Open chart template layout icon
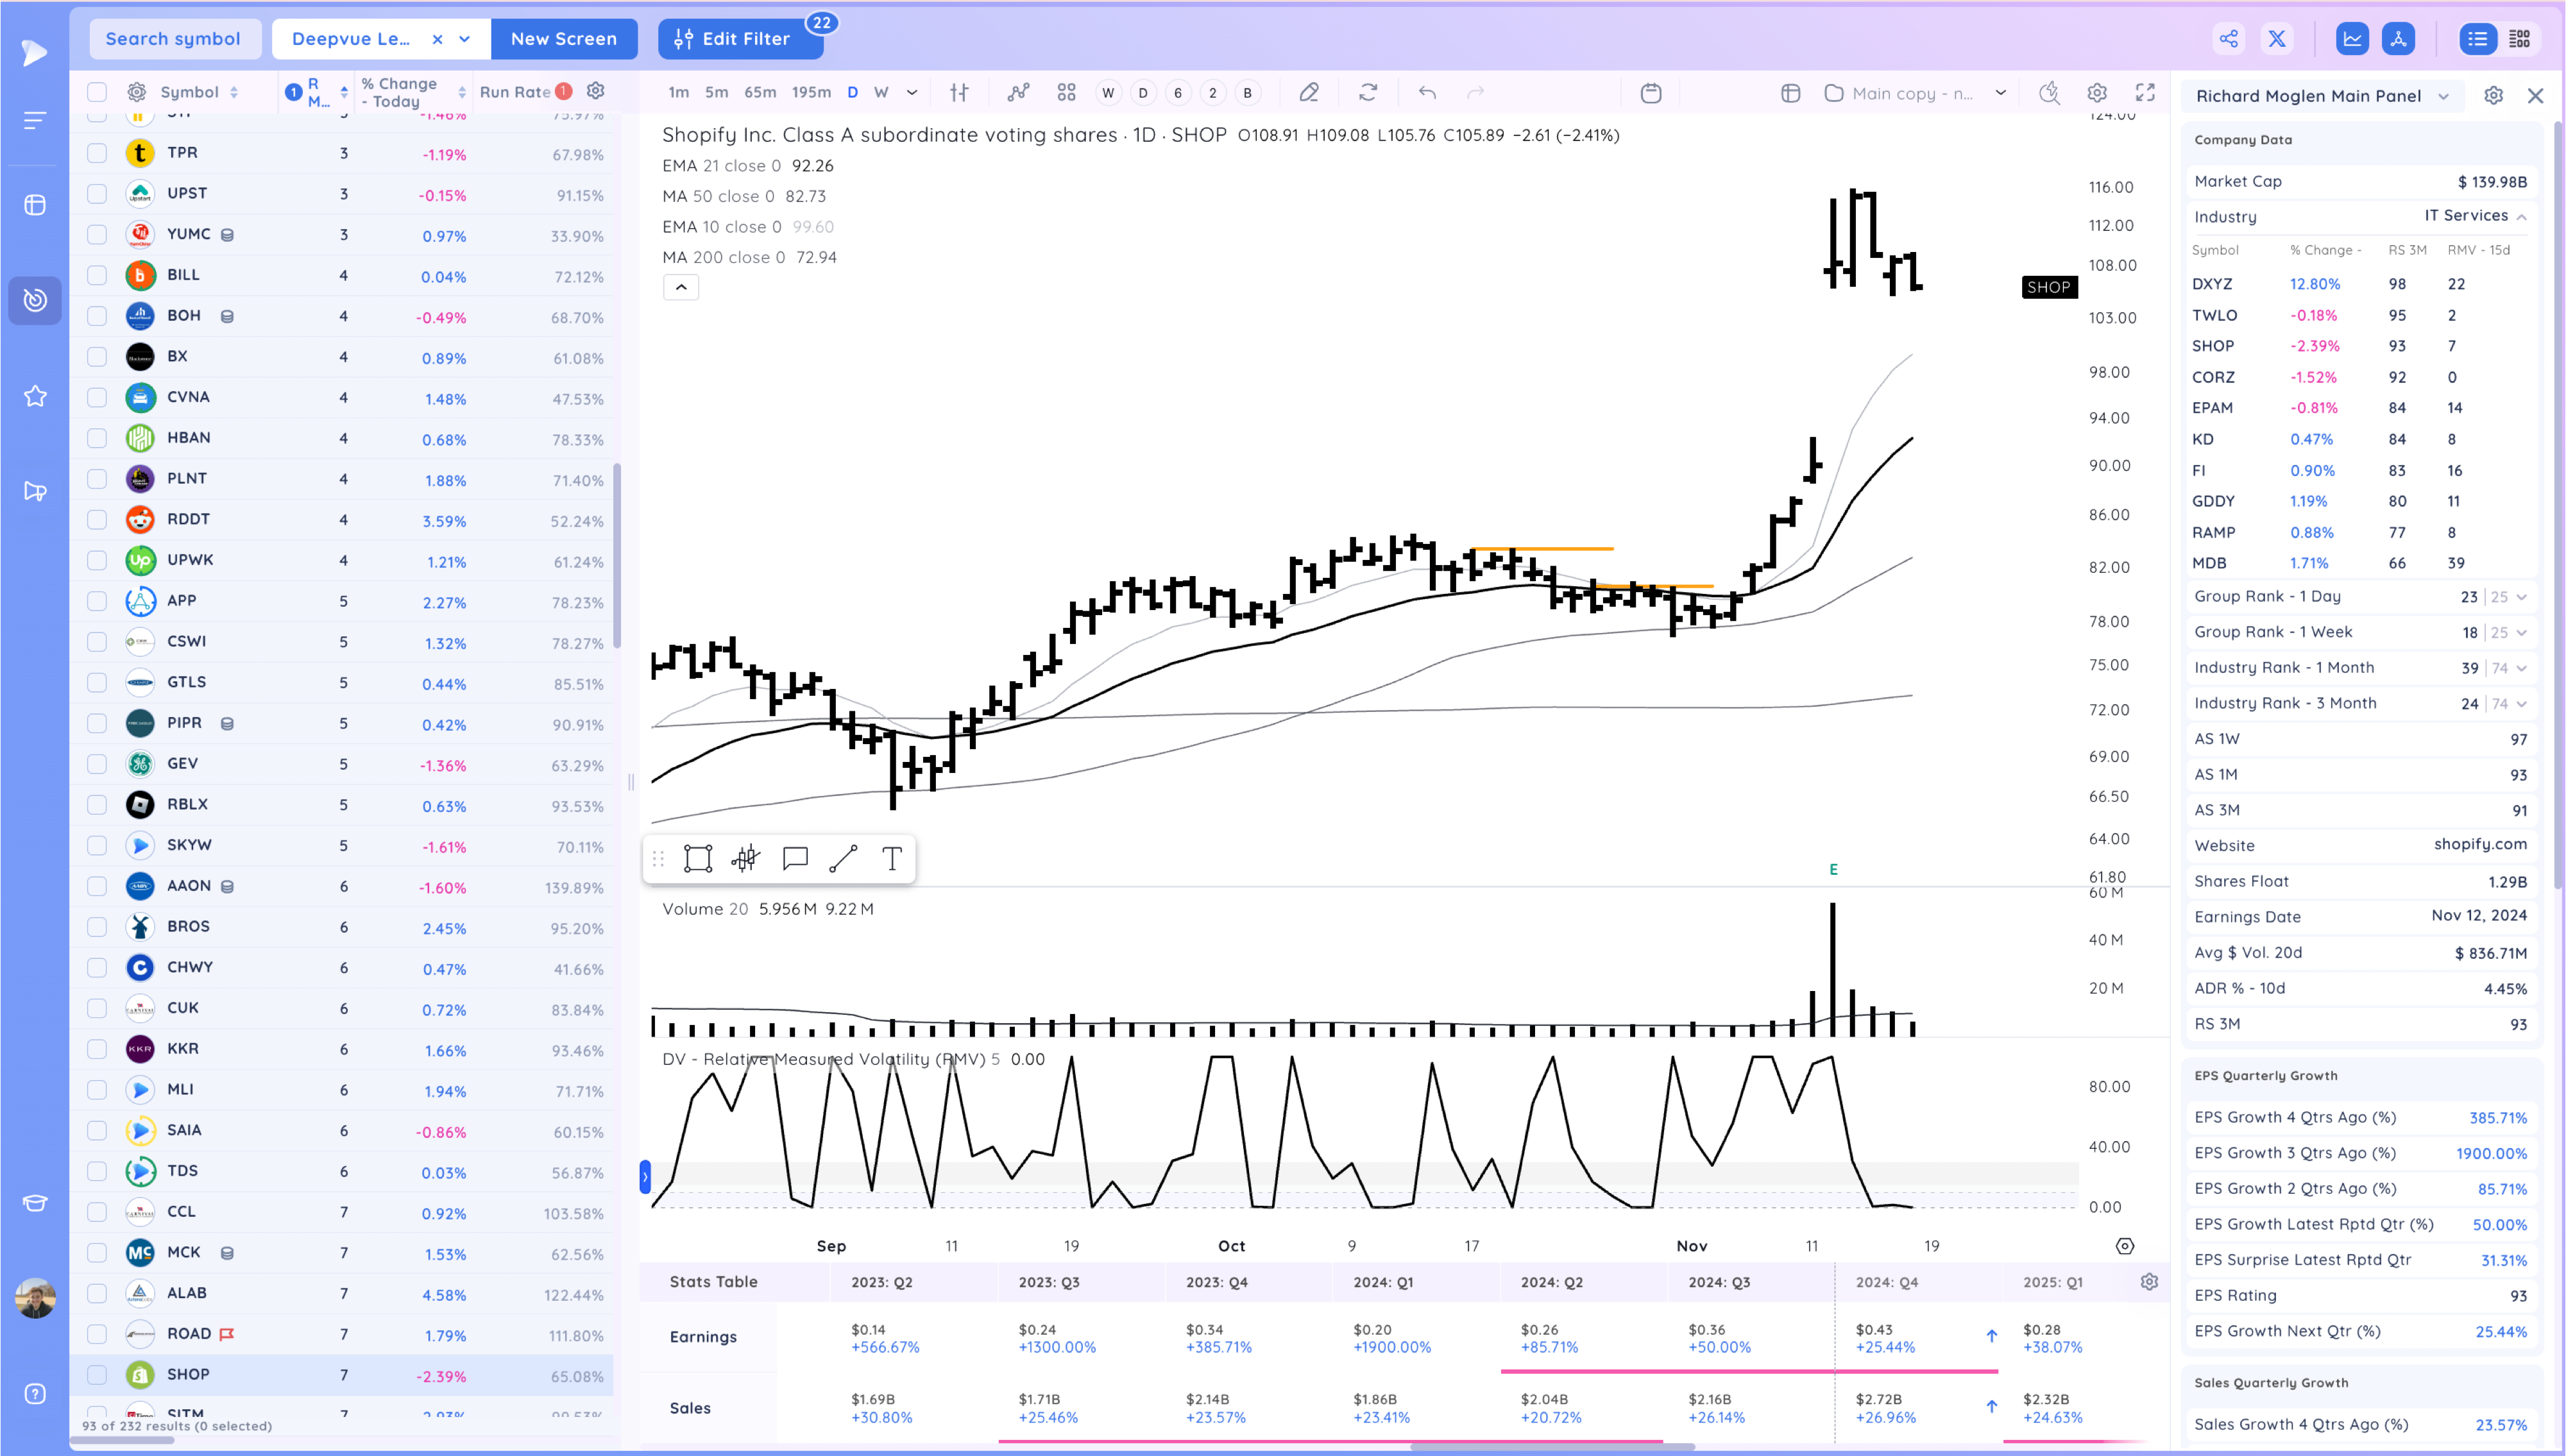Image resolution: width=2566 pixels, height=1456 pixels. [1790, 93]
